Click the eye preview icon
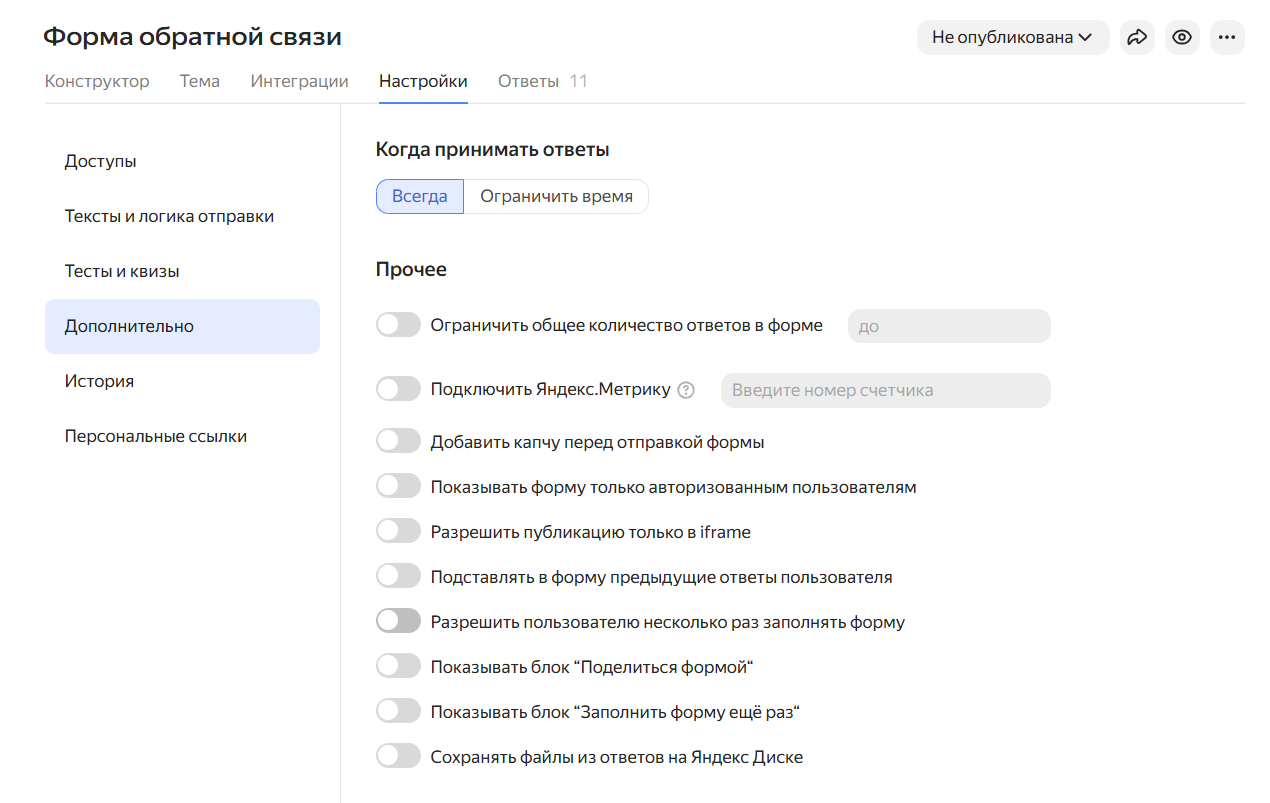This screenshot has height=803, width=1270. (x=1182, y=37)
